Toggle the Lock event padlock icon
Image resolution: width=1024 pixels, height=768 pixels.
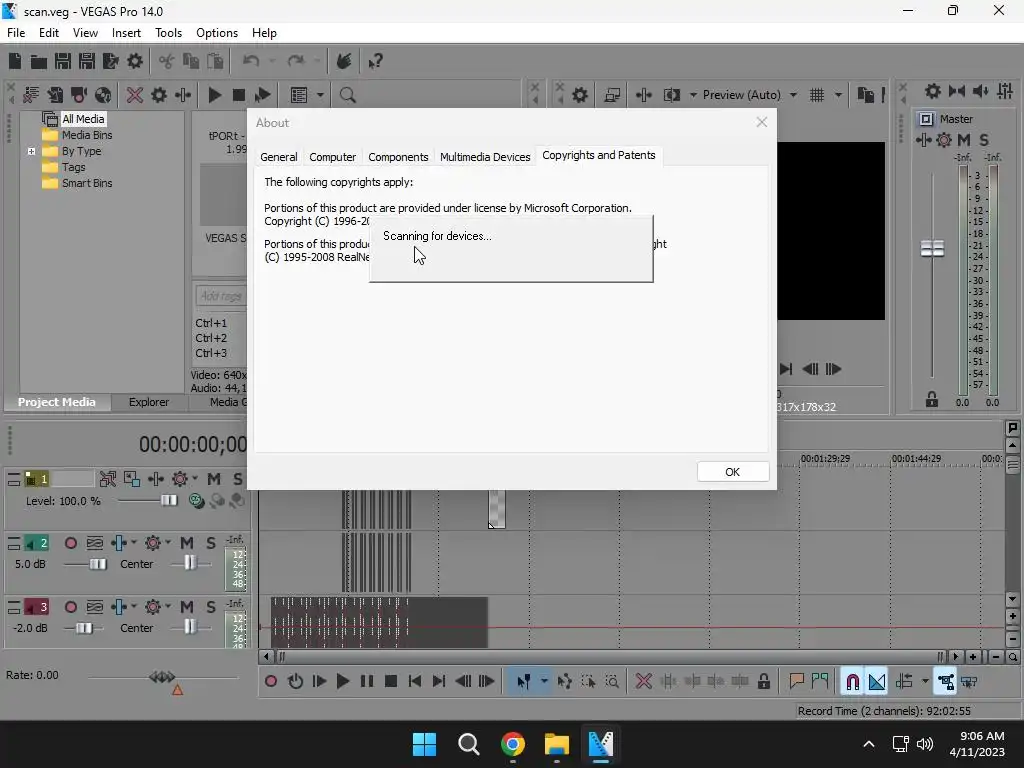pos(763,682)
